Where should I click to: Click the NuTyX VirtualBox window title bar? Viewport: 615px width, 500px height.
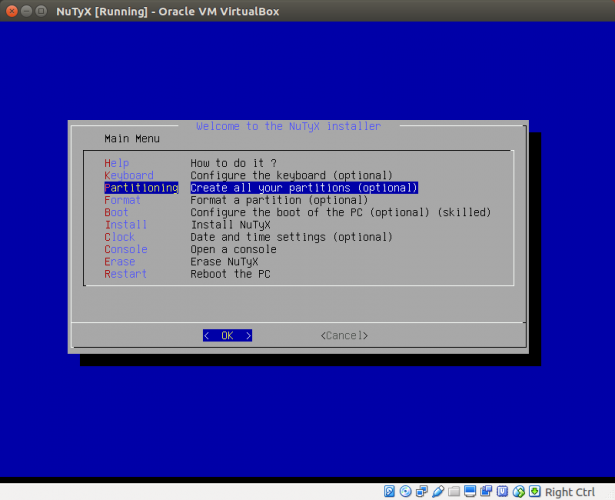point(308,11)
